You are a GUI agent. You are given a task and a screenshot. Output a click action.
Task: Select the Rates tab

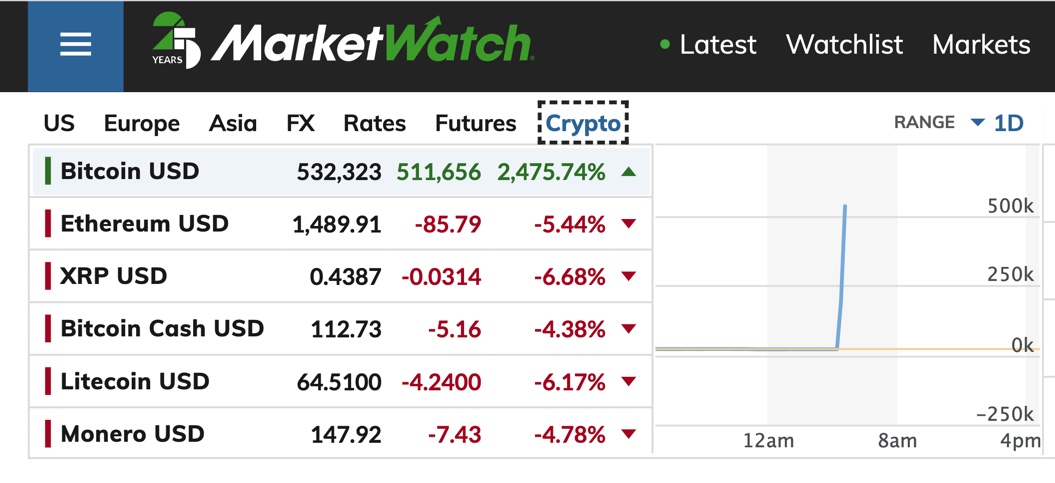pos(374,124)
